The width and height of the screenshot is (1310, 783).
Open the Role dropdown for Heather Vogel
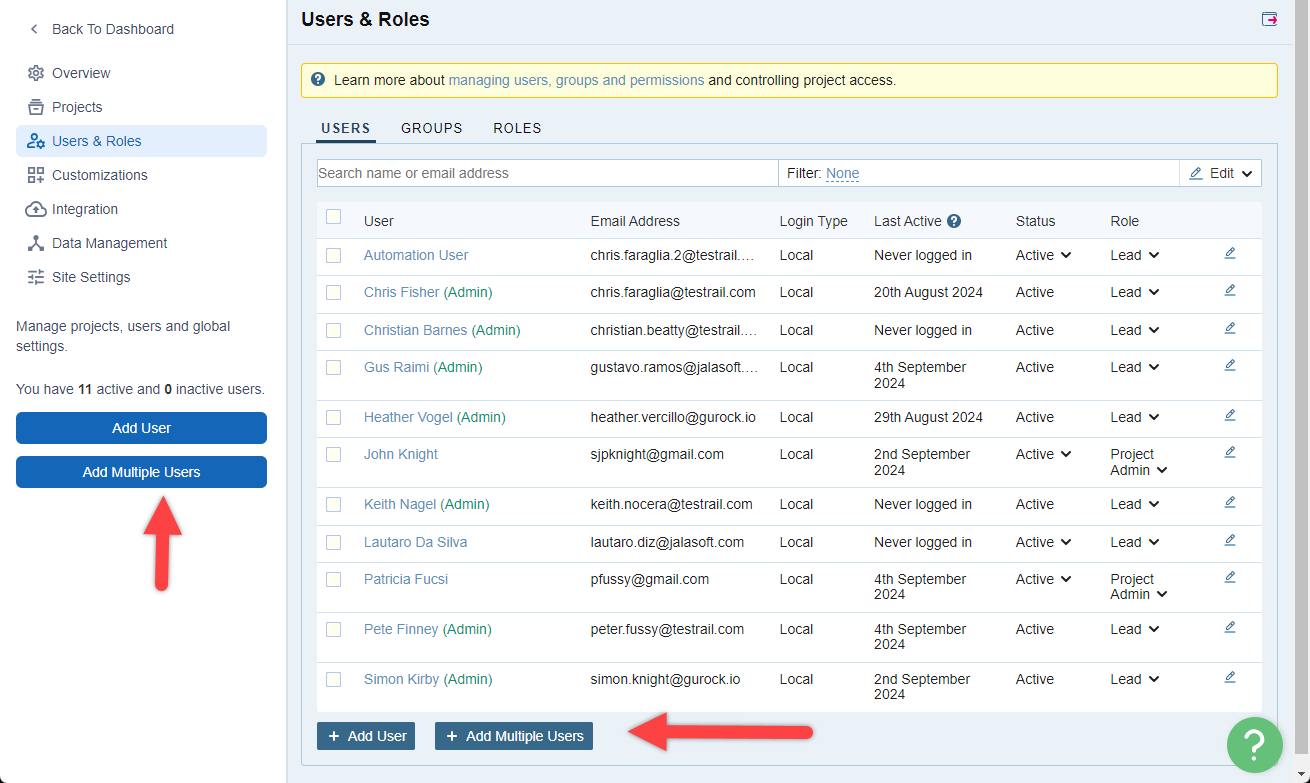(x=1134, y=417)
